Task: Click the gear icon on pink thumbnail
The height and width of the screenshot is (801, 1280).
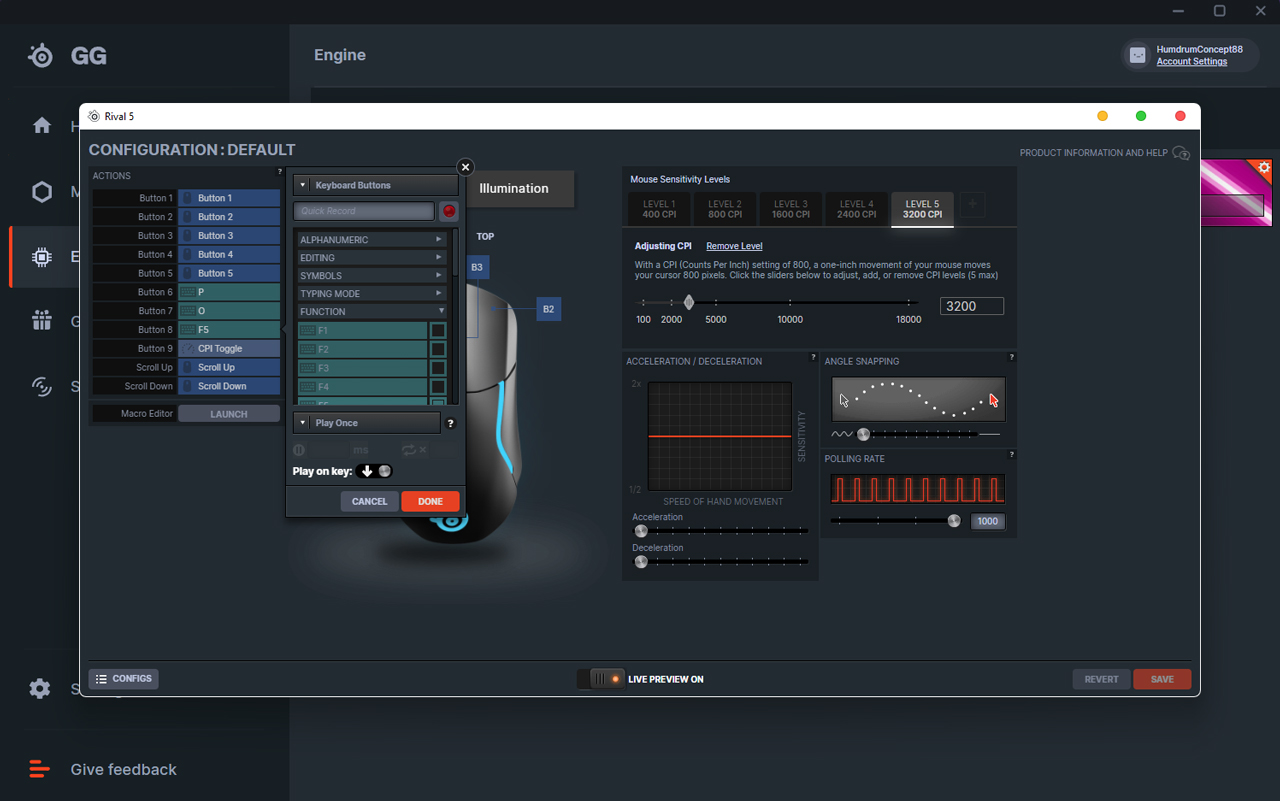Action: click(1264, 168)
